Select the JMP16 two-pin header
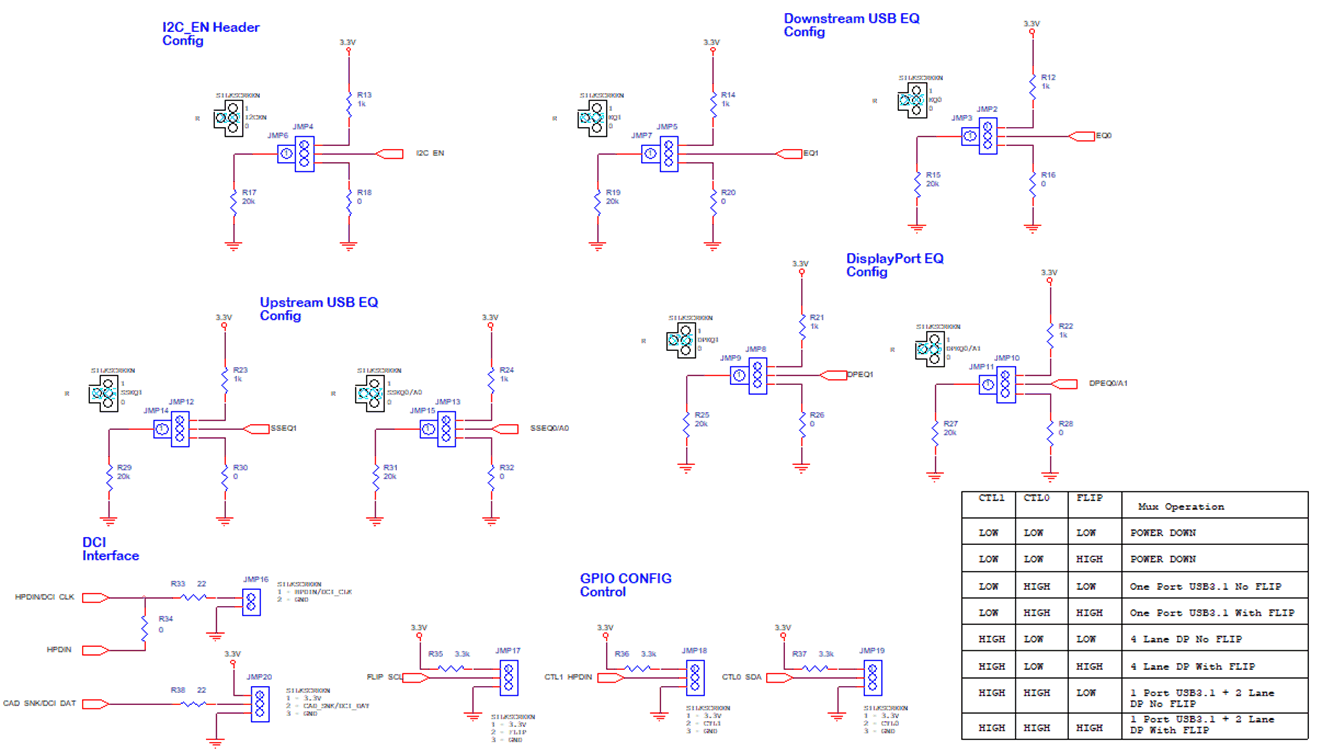The height and width of the screenshot is (754, 1320). click(x=252, y=601)
